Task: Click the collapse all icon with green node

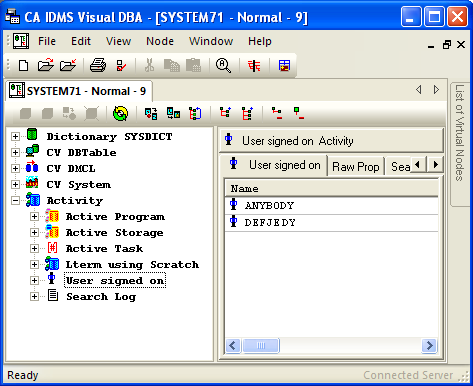Action: pyautogui.click(x=299, y=113)
